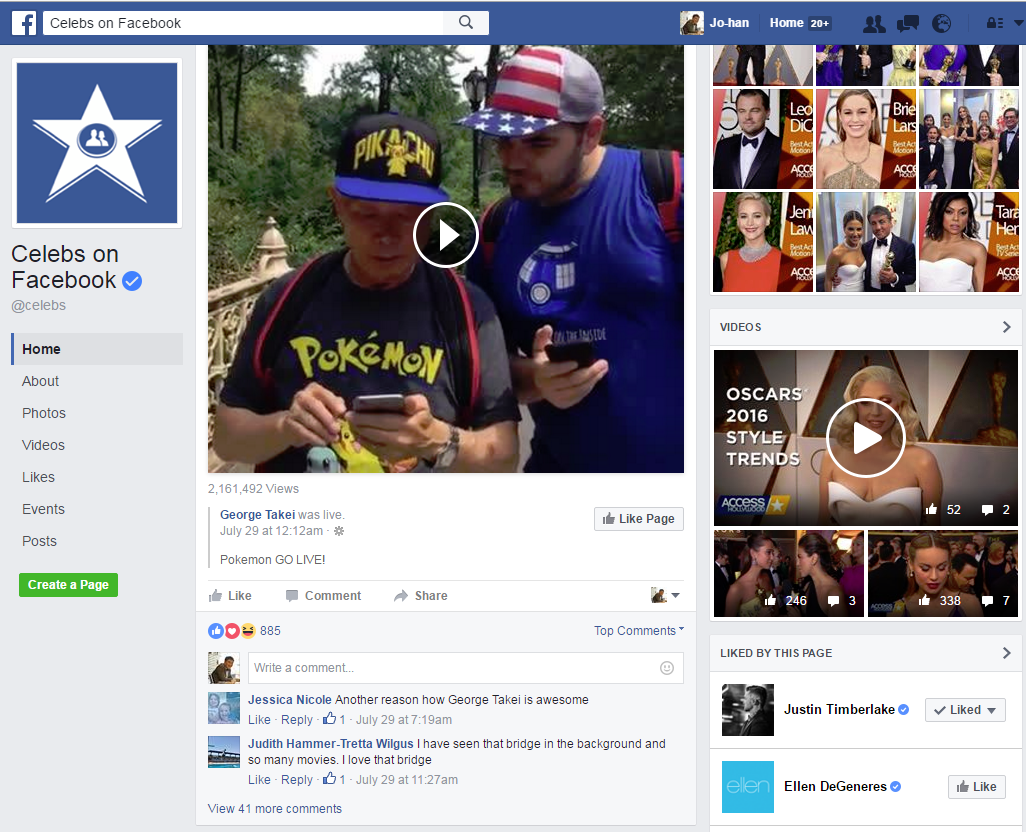The width and height of the screenshot is (1026, 832).
Task: Click the 885 reactions count
Action: pos(270,631)
